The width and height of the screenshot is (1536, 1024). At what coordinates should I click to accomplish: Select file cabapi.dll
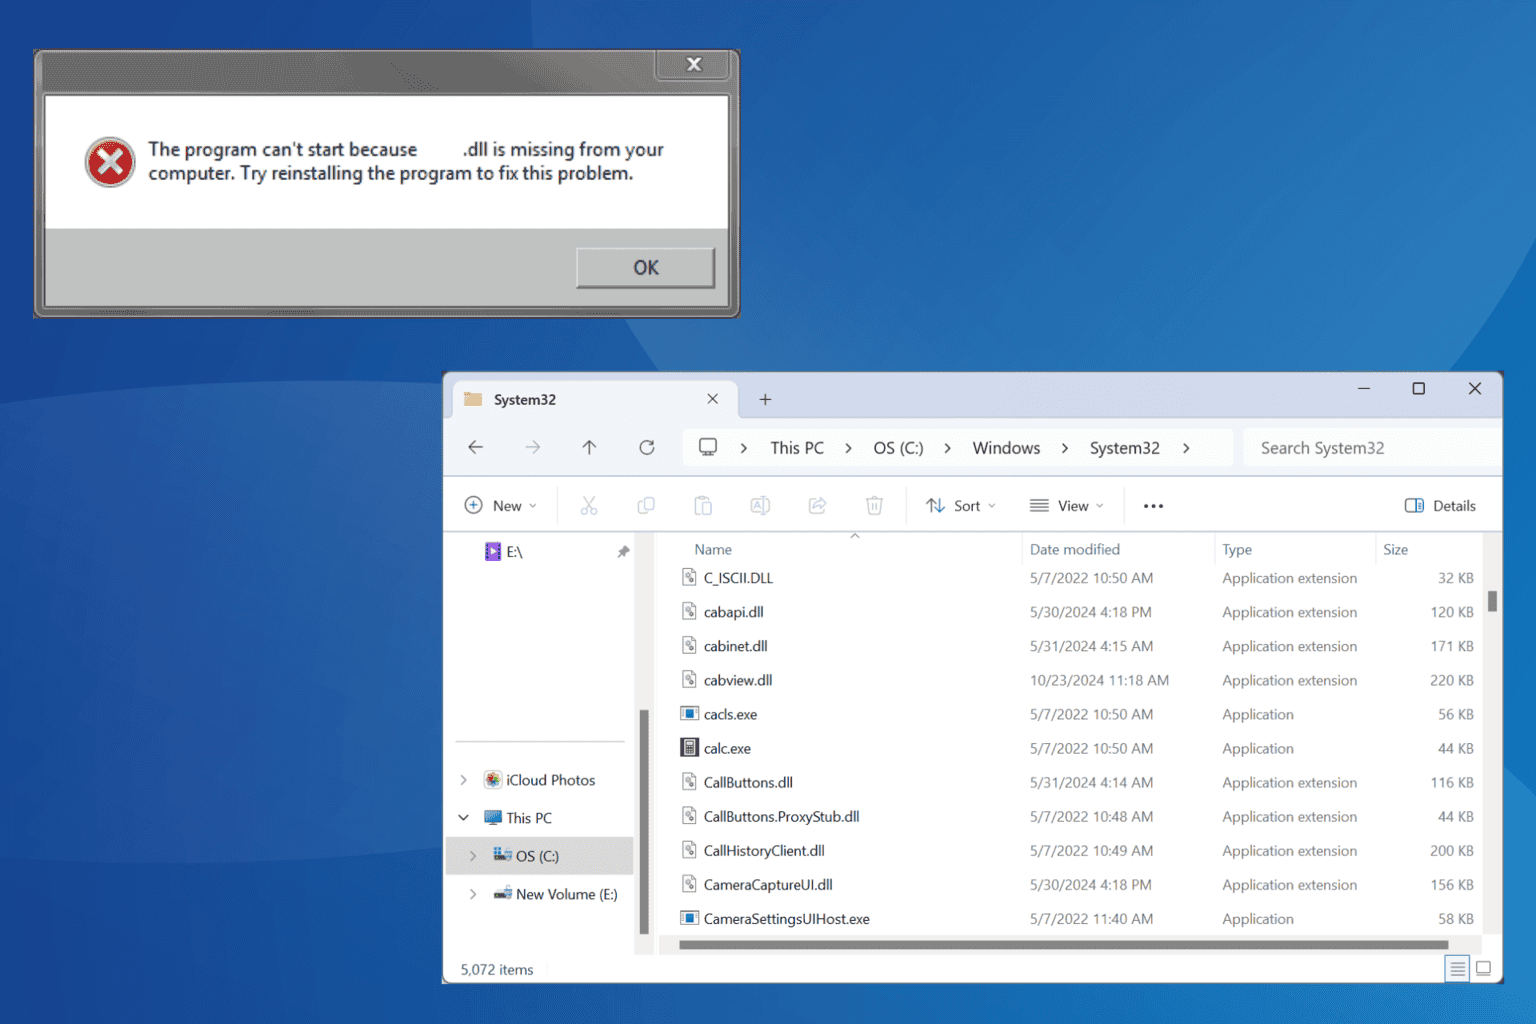(x=733, y=612)
